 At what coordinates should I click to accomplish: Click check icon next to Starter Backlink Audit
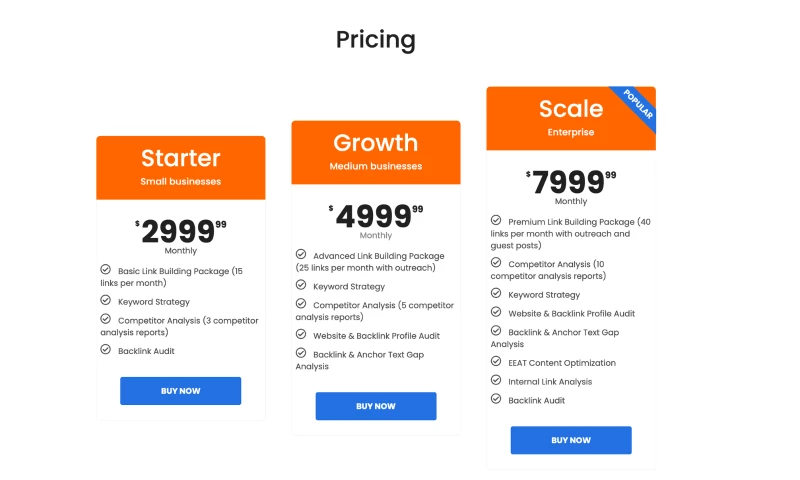pyautogui.click(x=105, y=349)
